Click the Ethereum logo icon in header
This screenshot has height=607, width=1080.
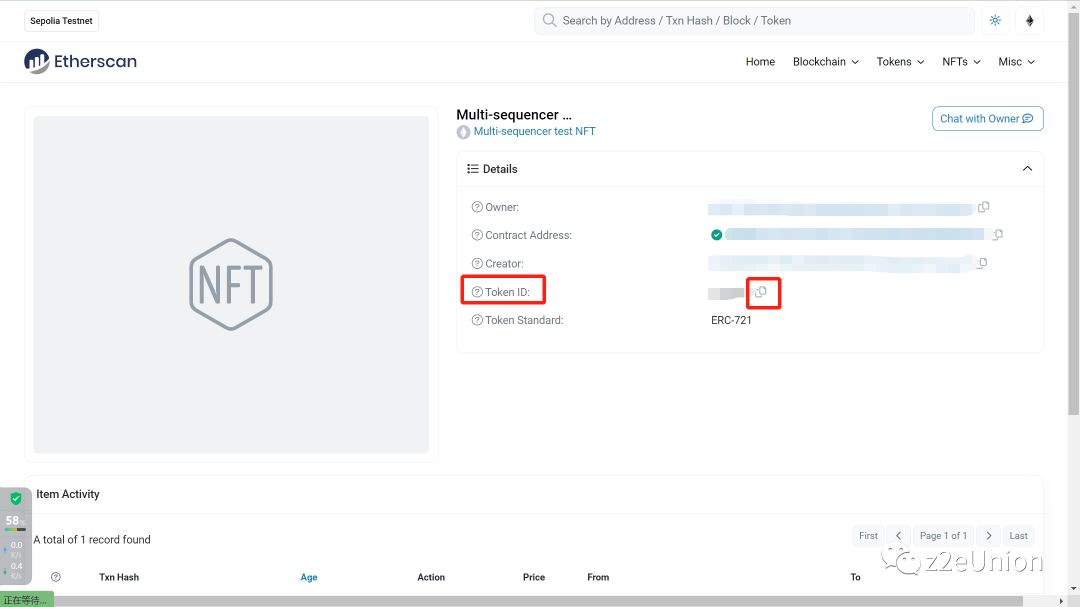tap(1029, 20)
